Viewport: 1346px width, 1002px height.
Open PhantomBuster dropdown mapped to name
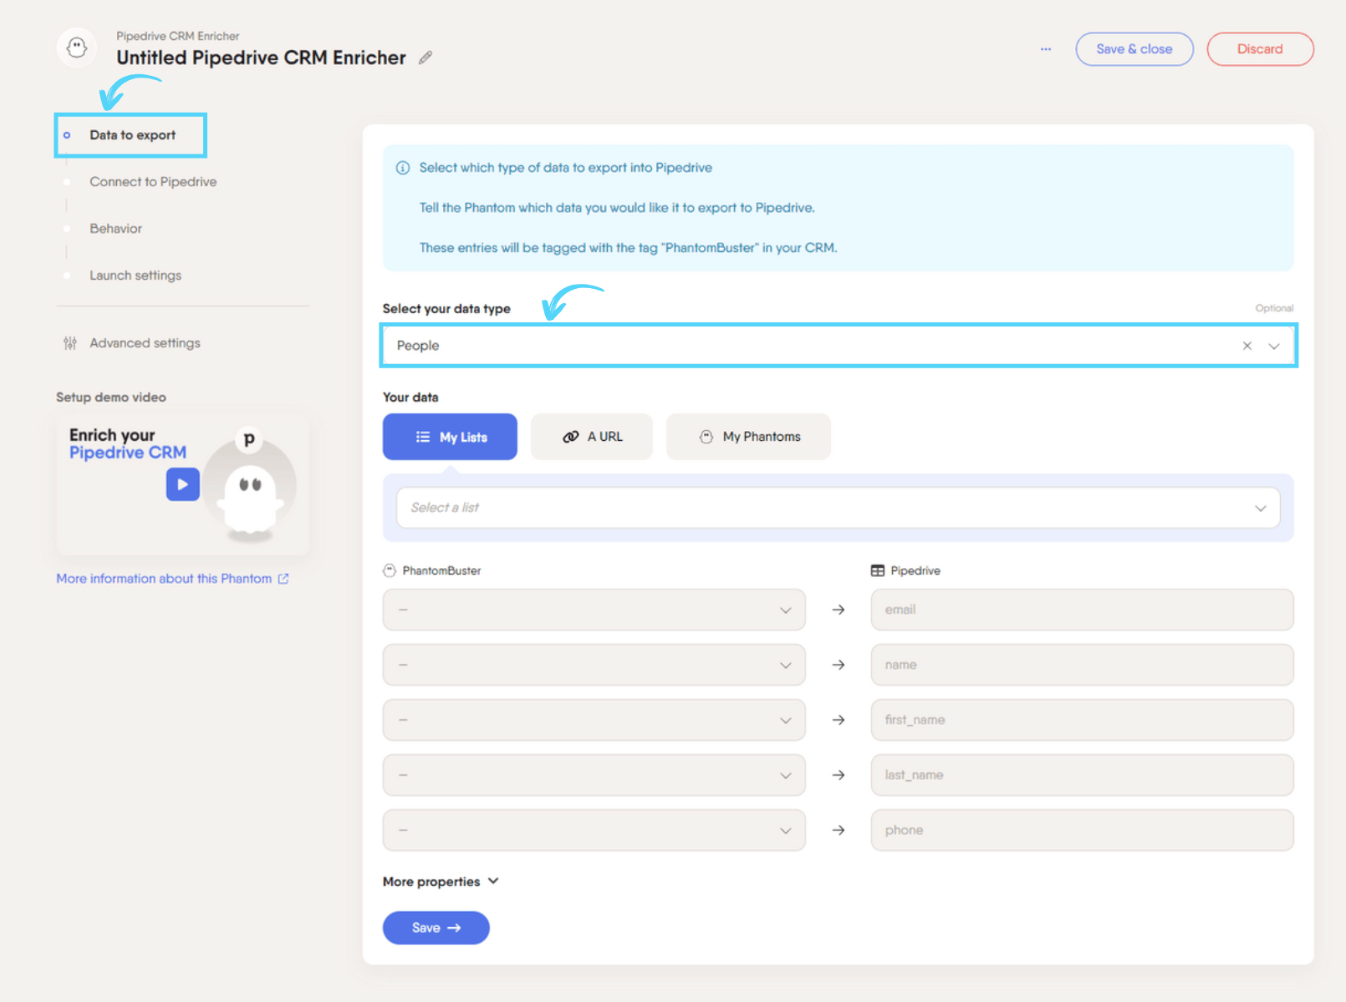click(x=594, y=665)
